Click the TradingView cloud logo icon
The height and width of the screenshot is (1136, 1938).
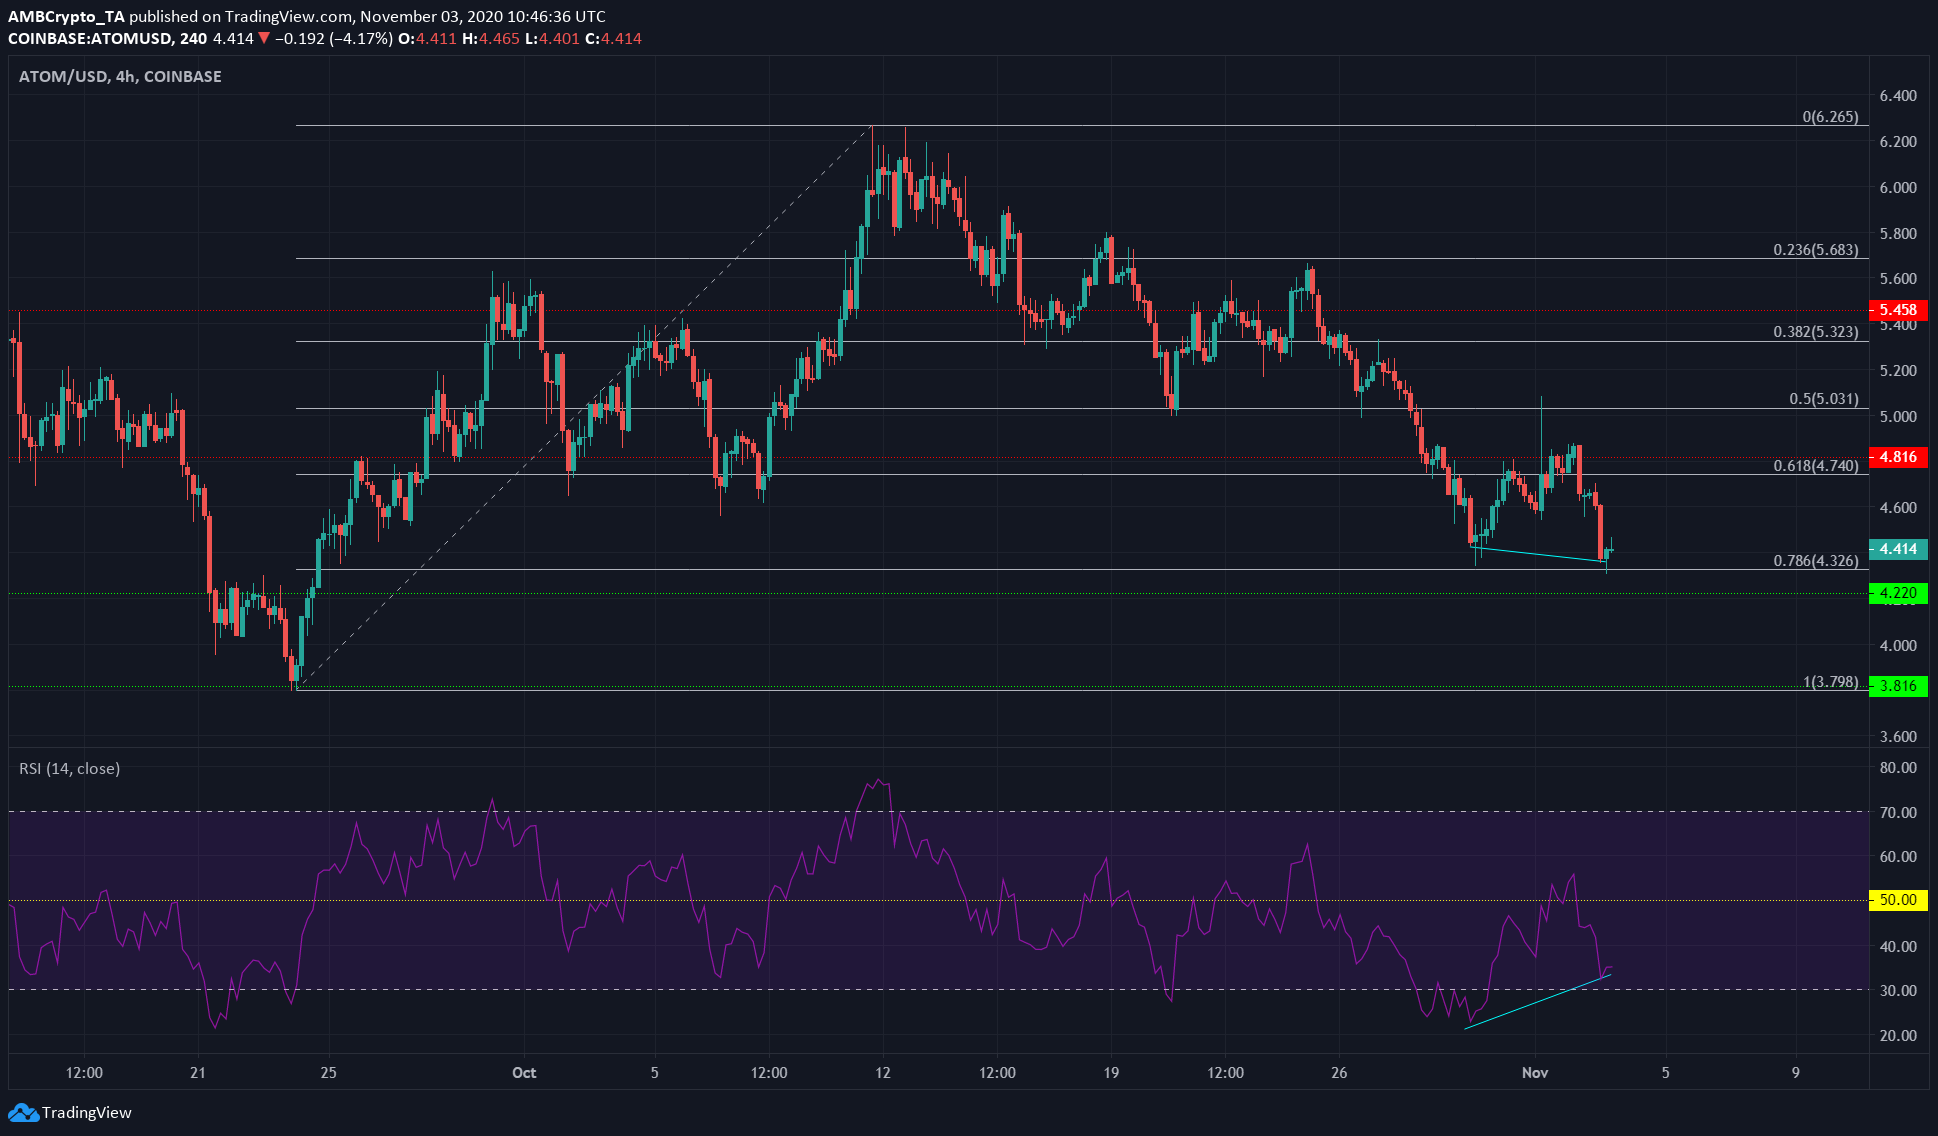click(23, 1112)
